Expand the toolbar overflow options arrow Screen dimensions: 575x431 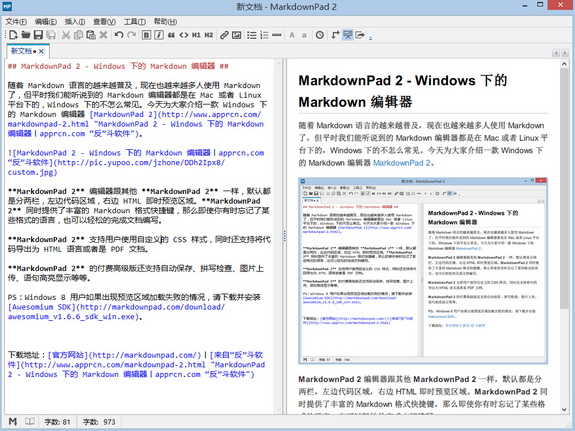click(370, 37)
